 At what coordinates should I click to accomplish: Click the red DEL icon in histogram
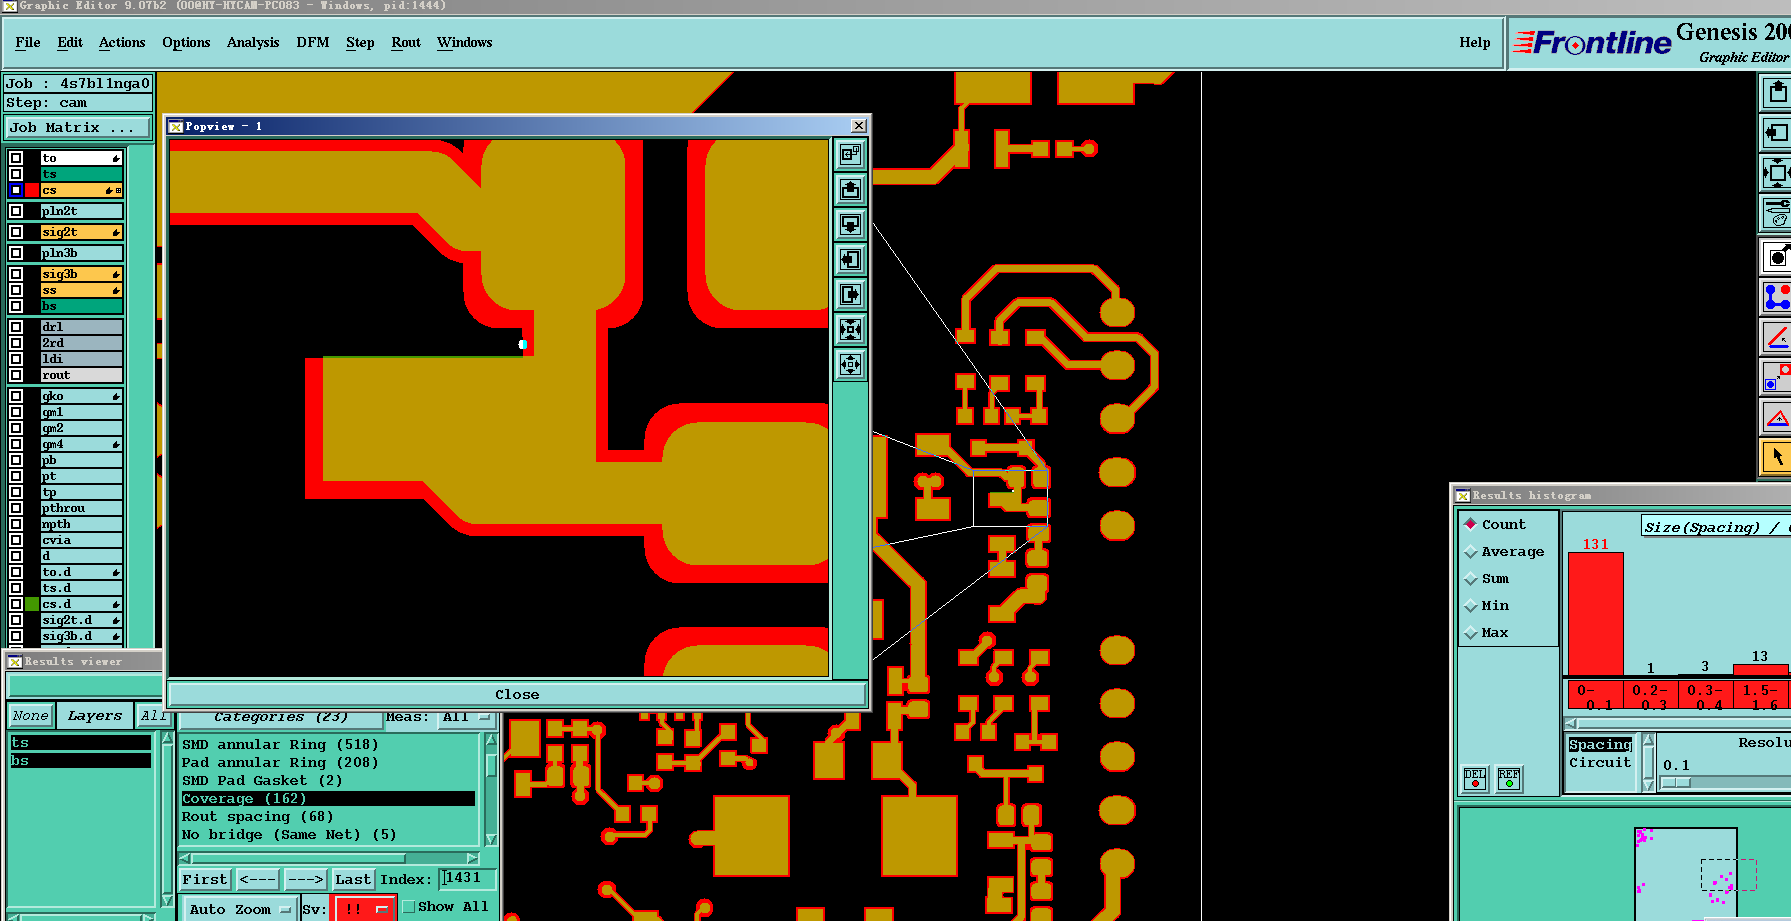click(x=1475, y=779)
